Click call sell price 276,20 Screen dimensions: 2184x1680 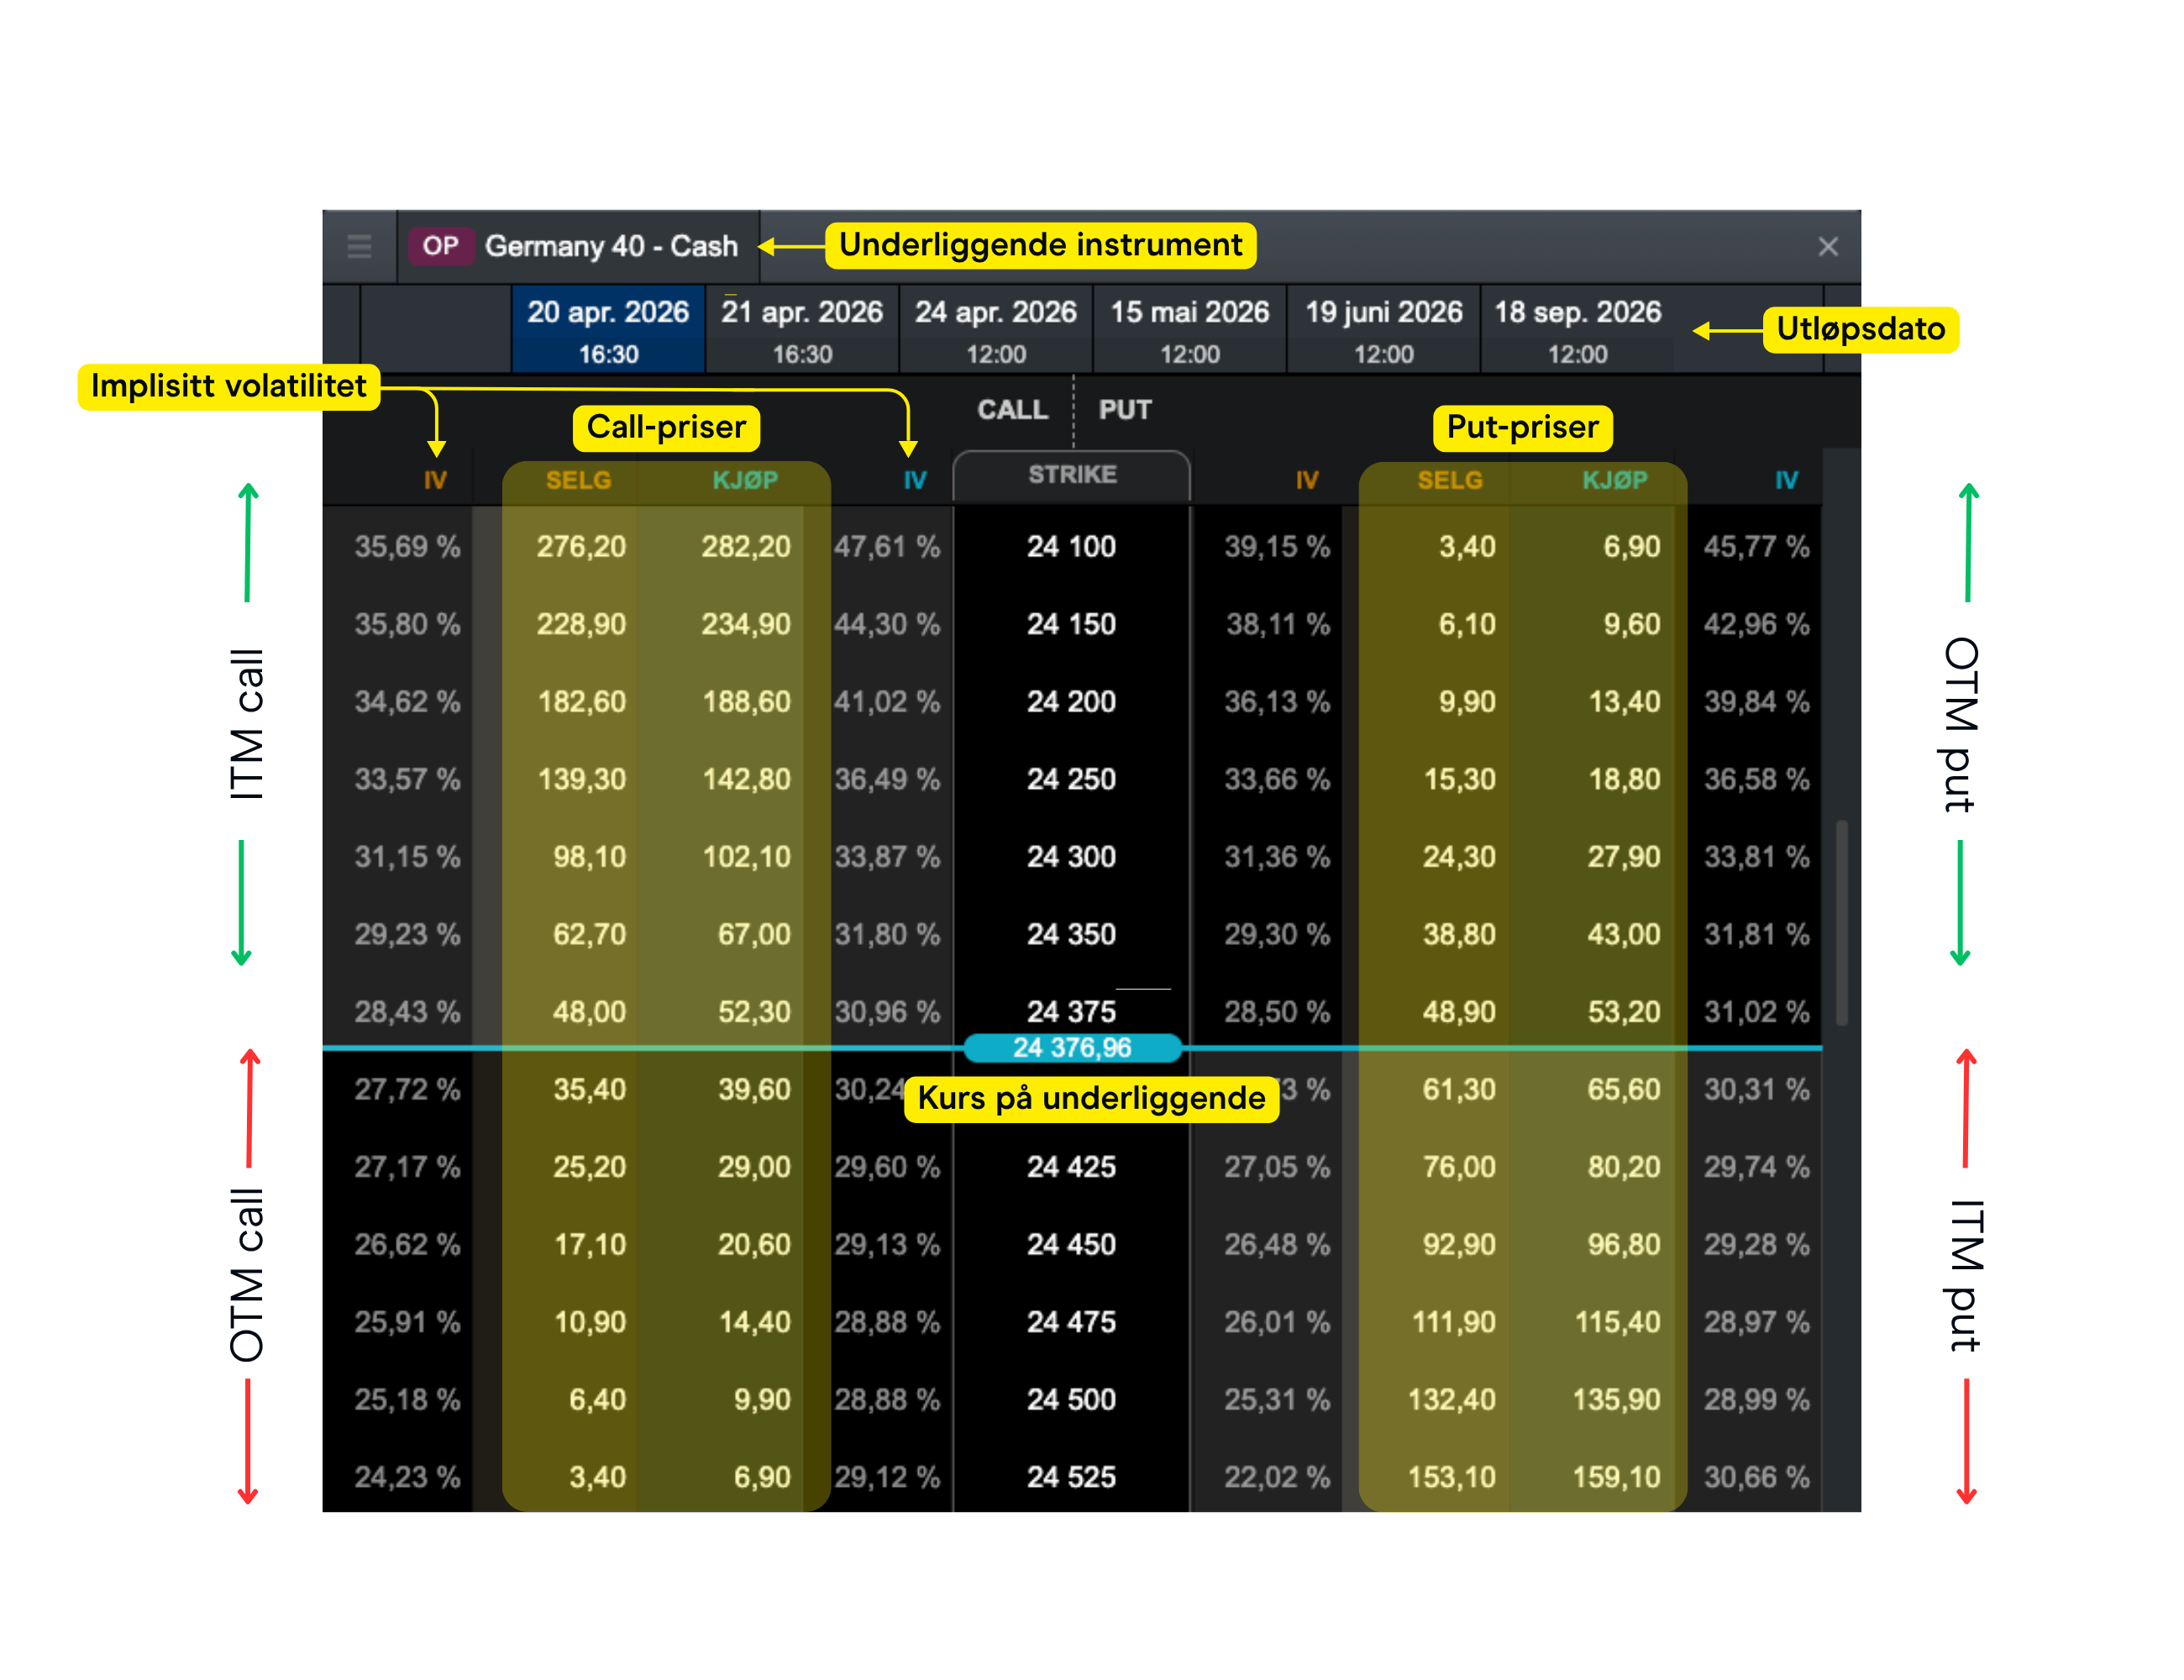581,546
